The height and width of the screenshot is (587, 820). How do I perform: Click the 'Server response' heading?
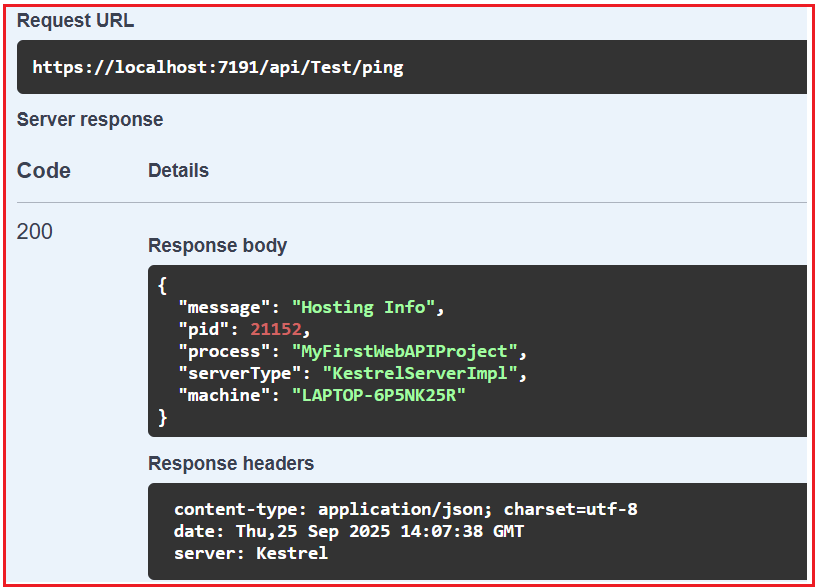click(90, 120)
